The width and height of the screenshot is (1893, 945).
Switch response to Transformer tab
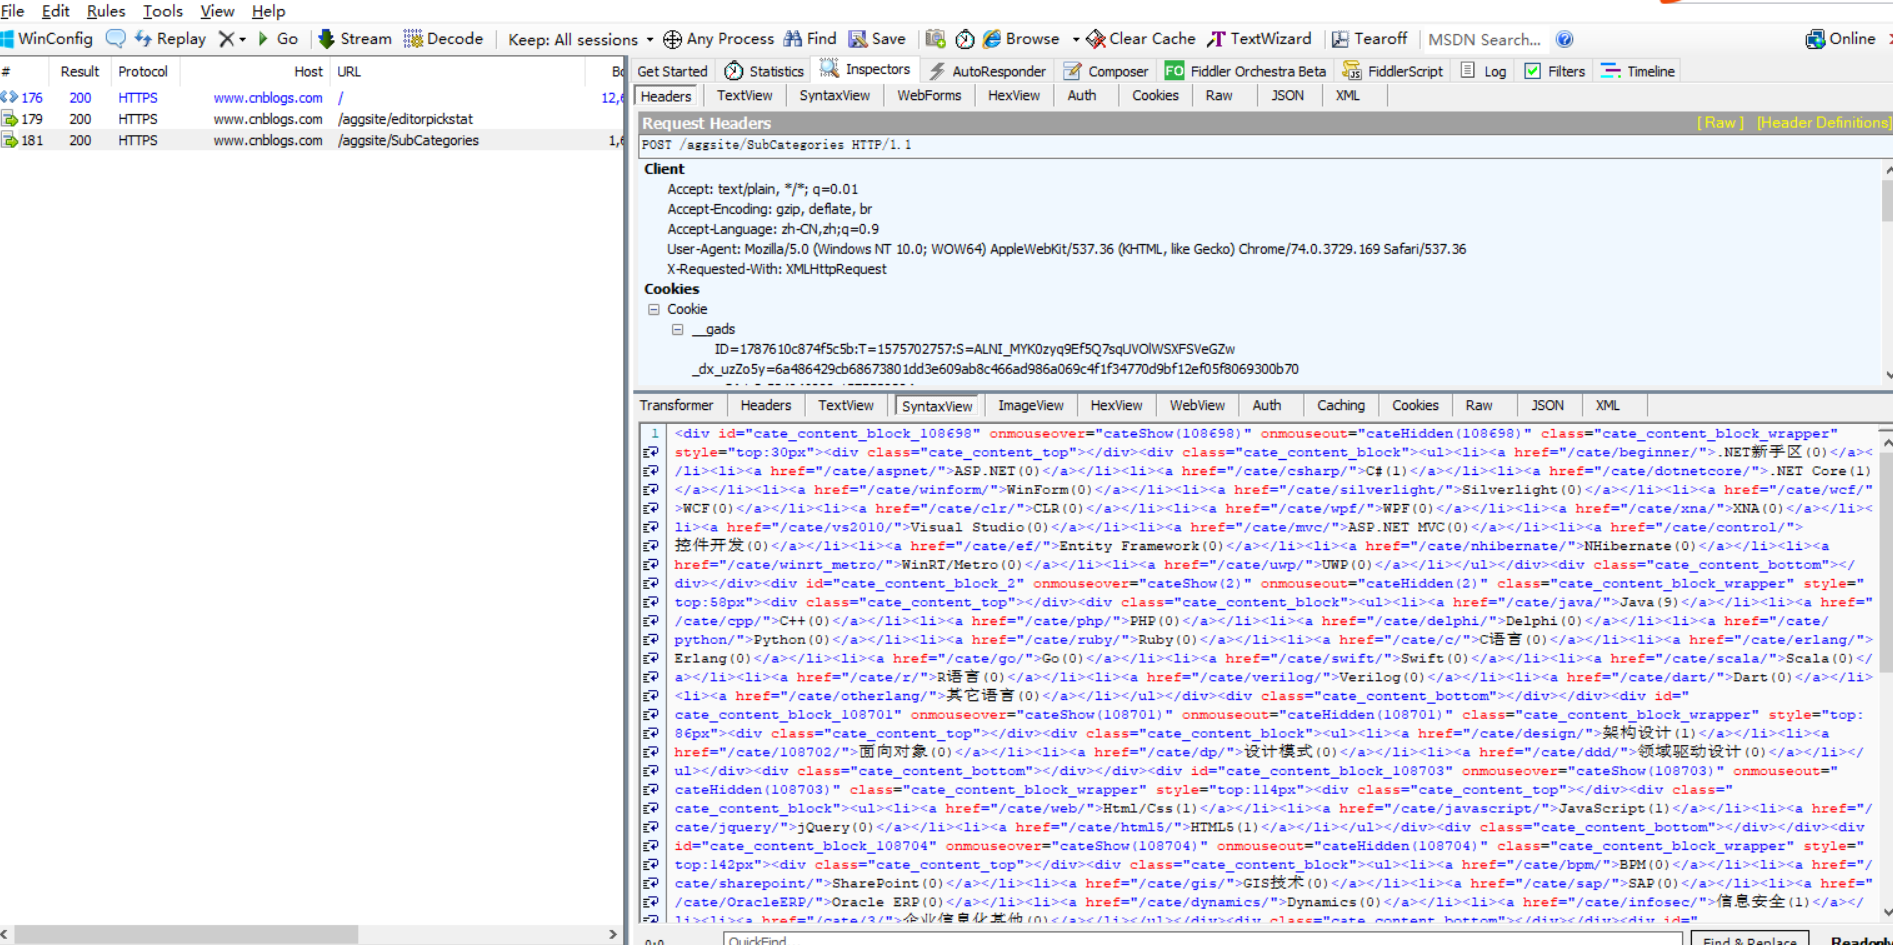coord(676,405)
